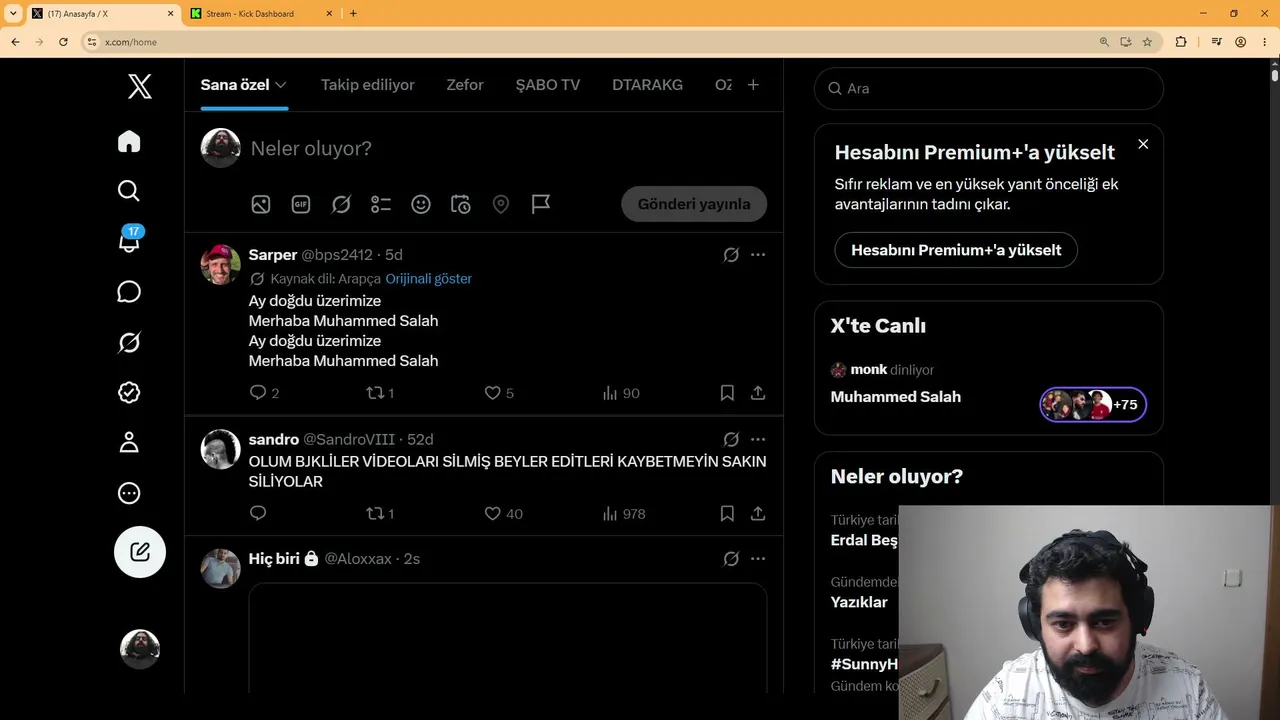Click plus icon to add timeline tab
The image size is (1280, 720).
(x=753, y=85)
